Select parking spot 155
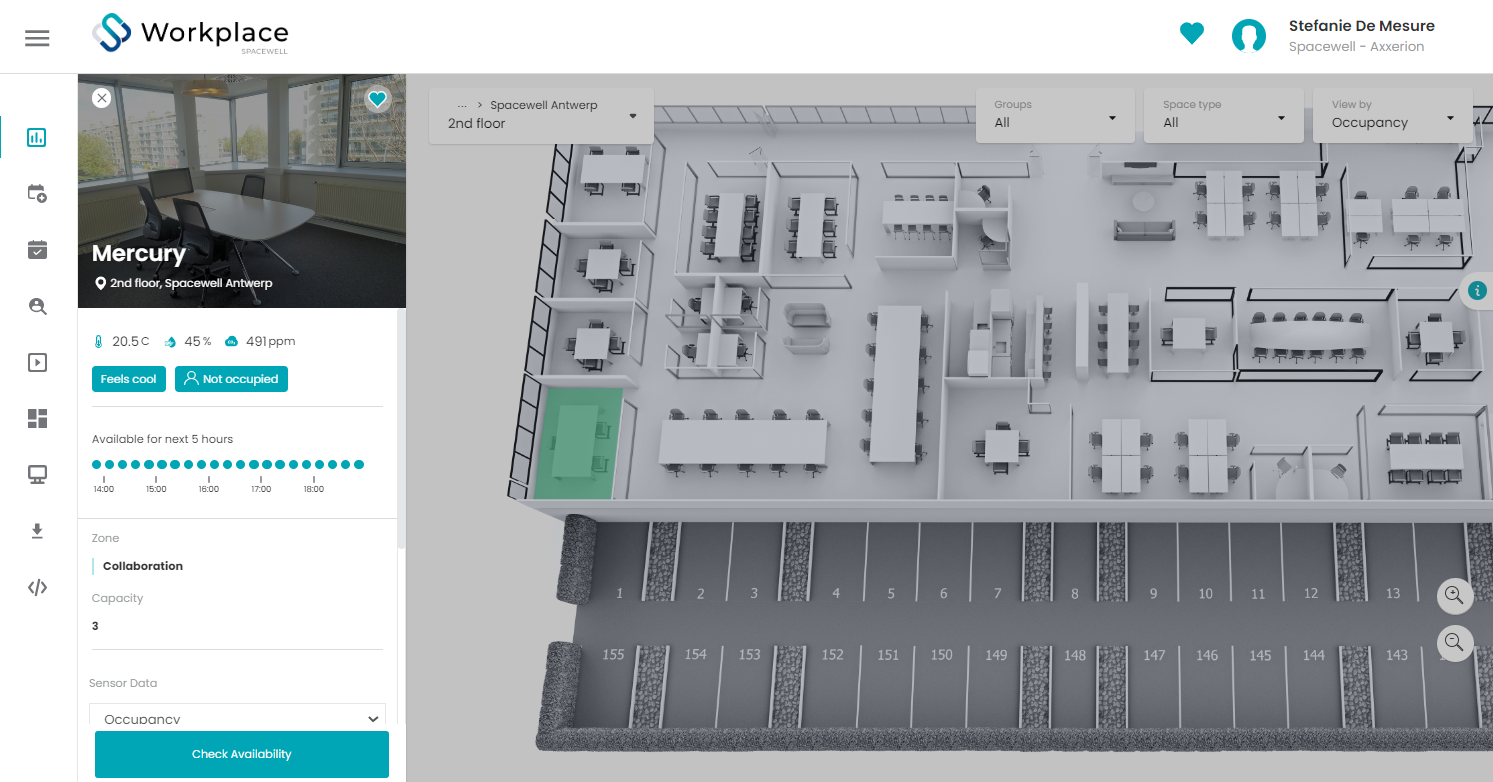 point(613,655)
